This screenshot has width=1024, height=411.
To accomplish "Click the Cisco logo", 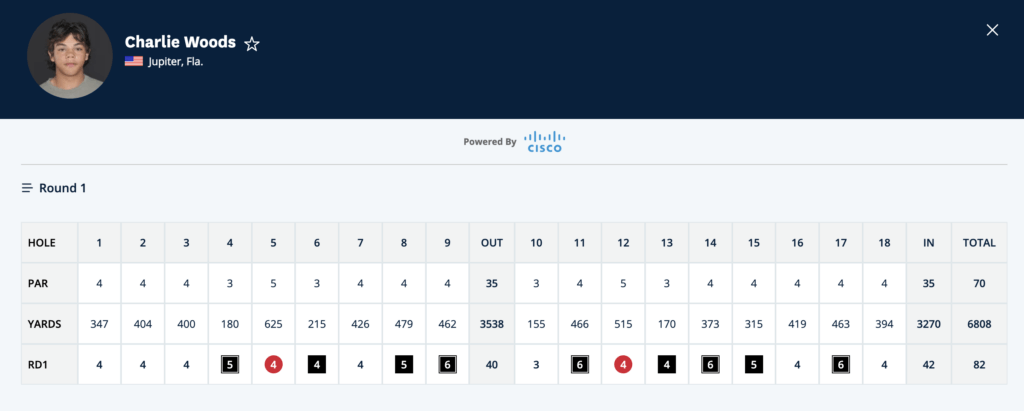I will pos(544,142).
